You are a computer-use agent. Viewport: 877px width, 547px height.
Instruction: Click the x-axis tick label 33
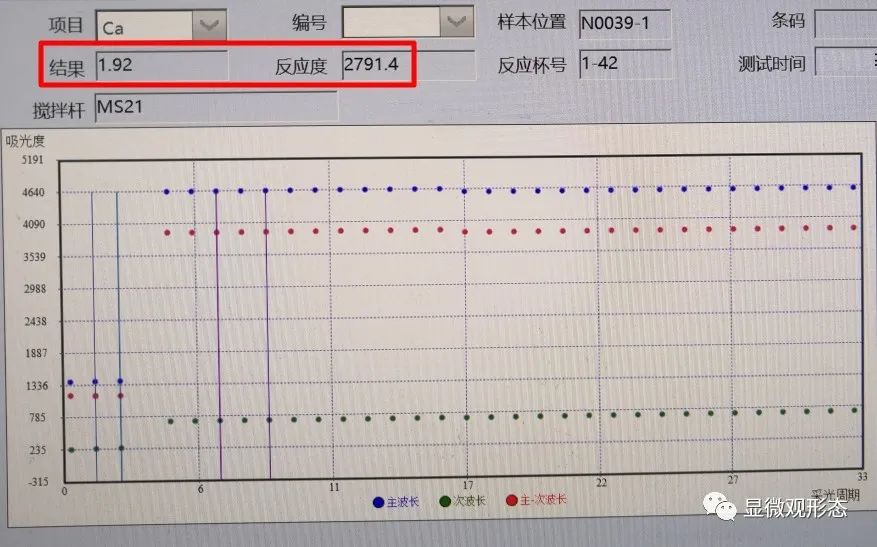tap(862, 477)
